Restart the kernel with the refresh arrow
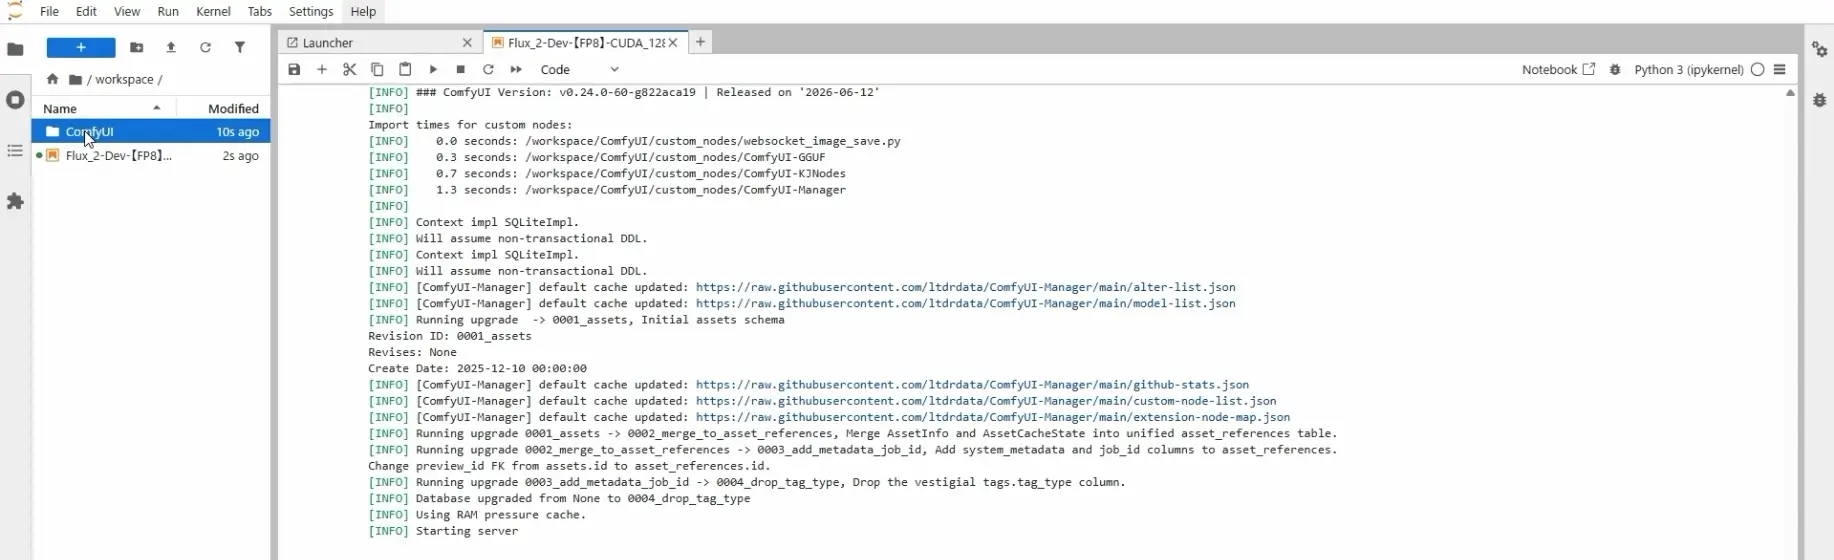Screen dimensions: 1834x560 point(488,70)
